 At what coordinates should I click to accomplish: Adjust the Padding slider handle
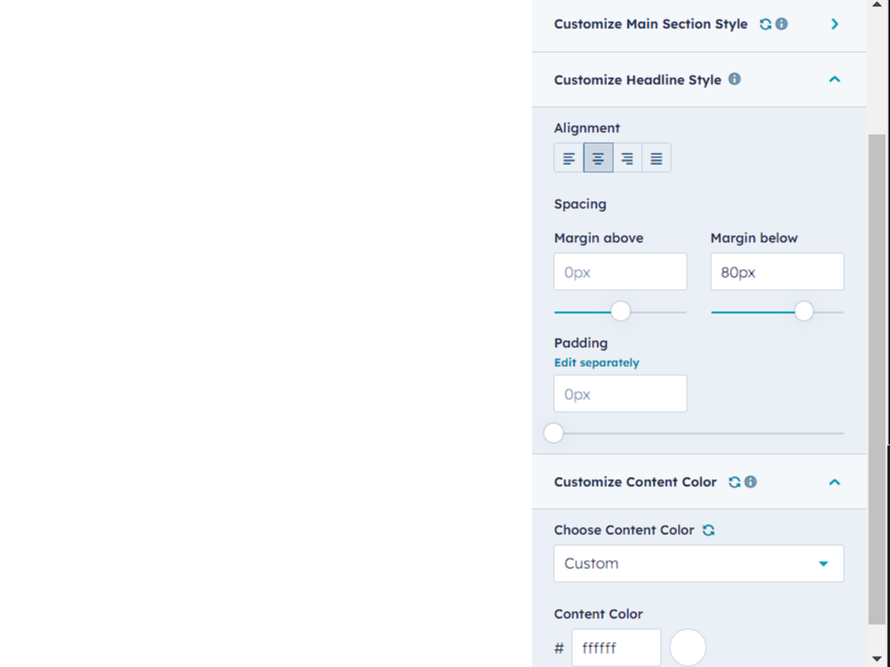coord(553,433)
